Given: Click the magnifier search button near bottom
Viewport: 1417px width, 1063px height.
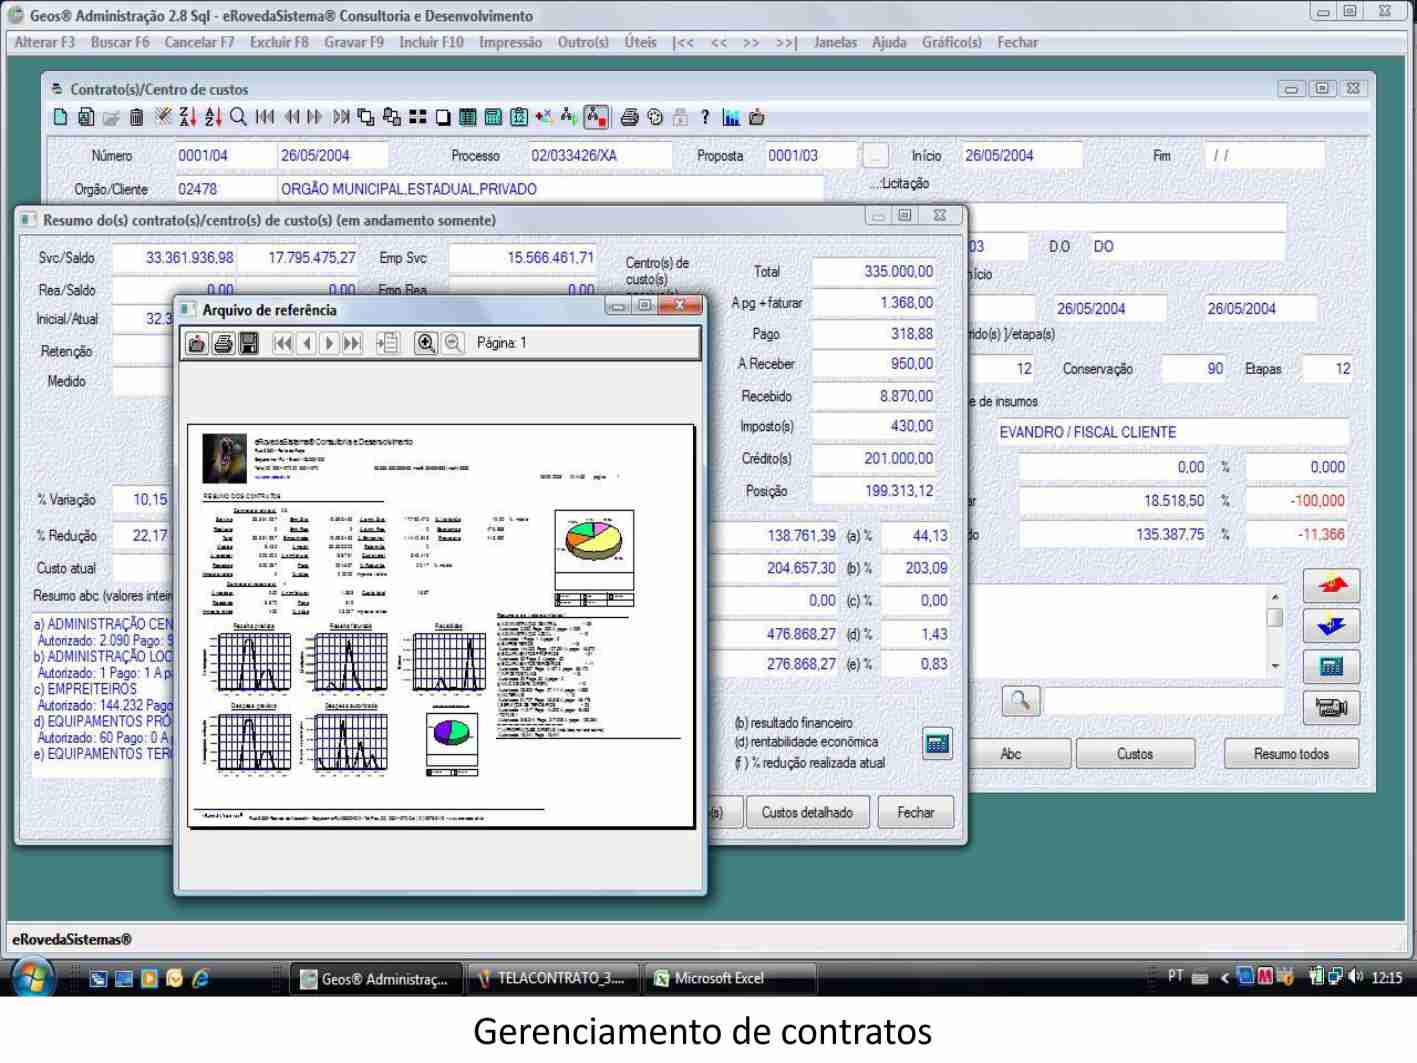Looking at the screenshot, I should coord(1021,700).
